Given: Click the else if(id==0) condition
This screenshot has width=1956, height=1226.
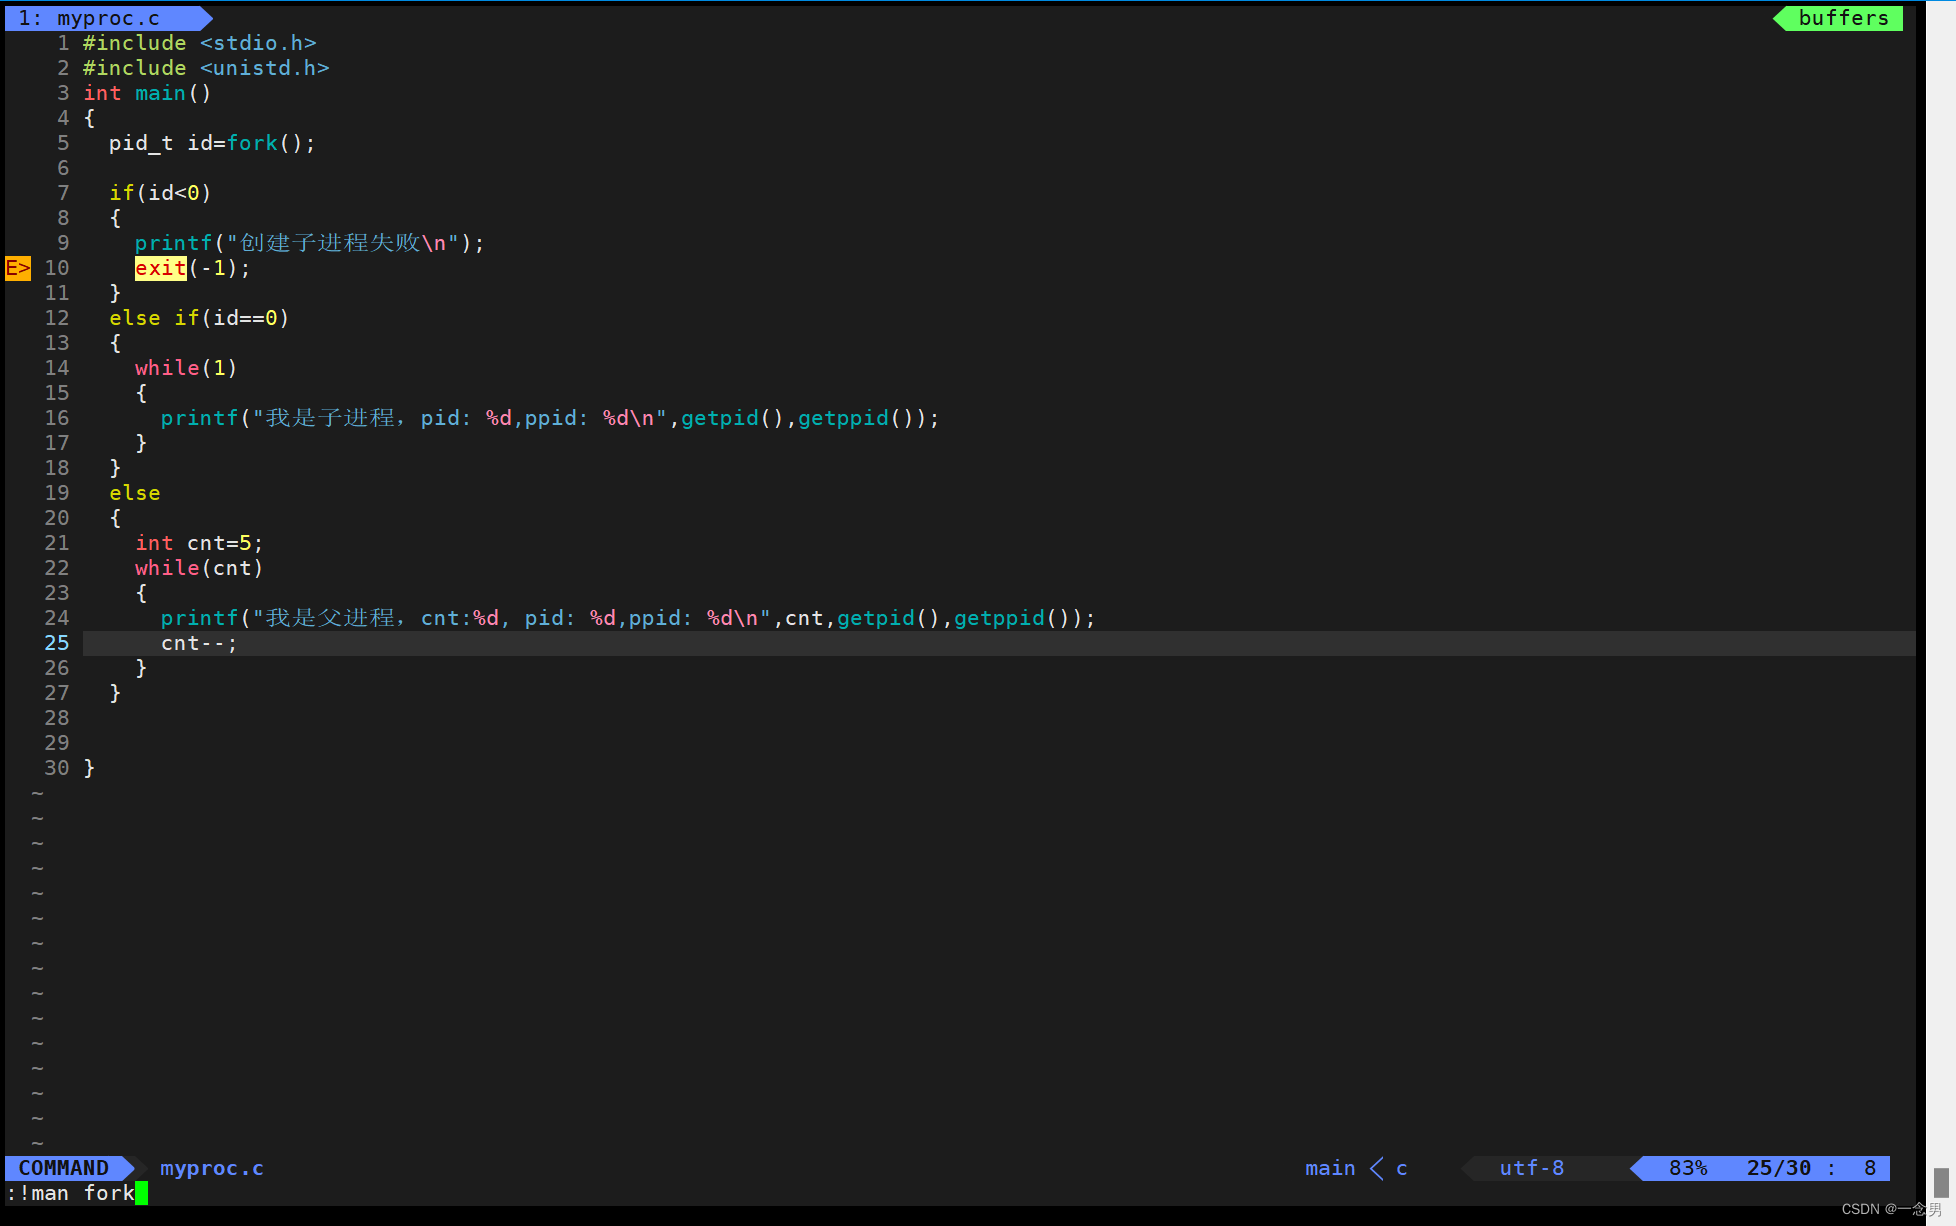Looking at the screenshot, I should (x=199, y=318).
